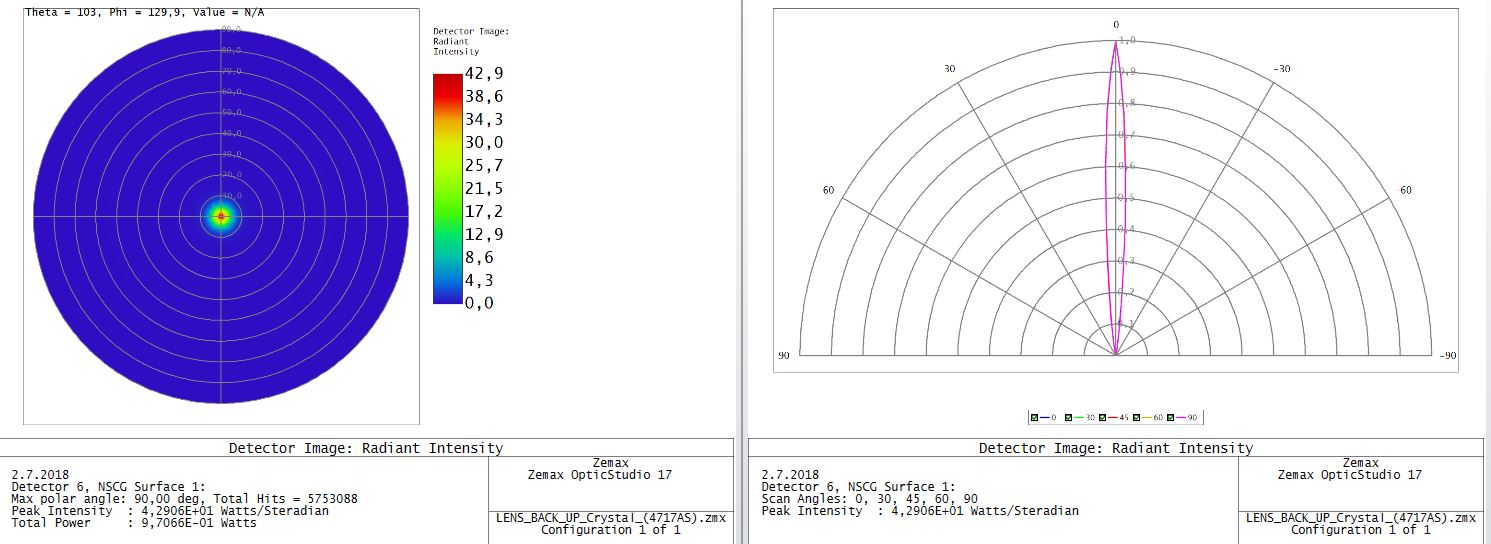Screen dimensions: 1491x544
Task: Toggle the 45 degree red scan checkbox
Action: (x=1102, y=418)
